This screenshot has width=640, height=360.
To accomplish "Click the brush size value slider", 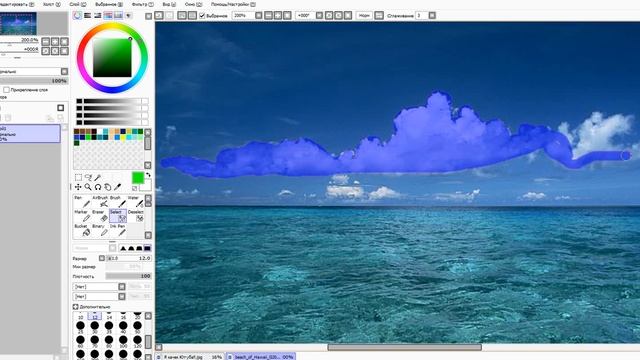I will point(129,258).
